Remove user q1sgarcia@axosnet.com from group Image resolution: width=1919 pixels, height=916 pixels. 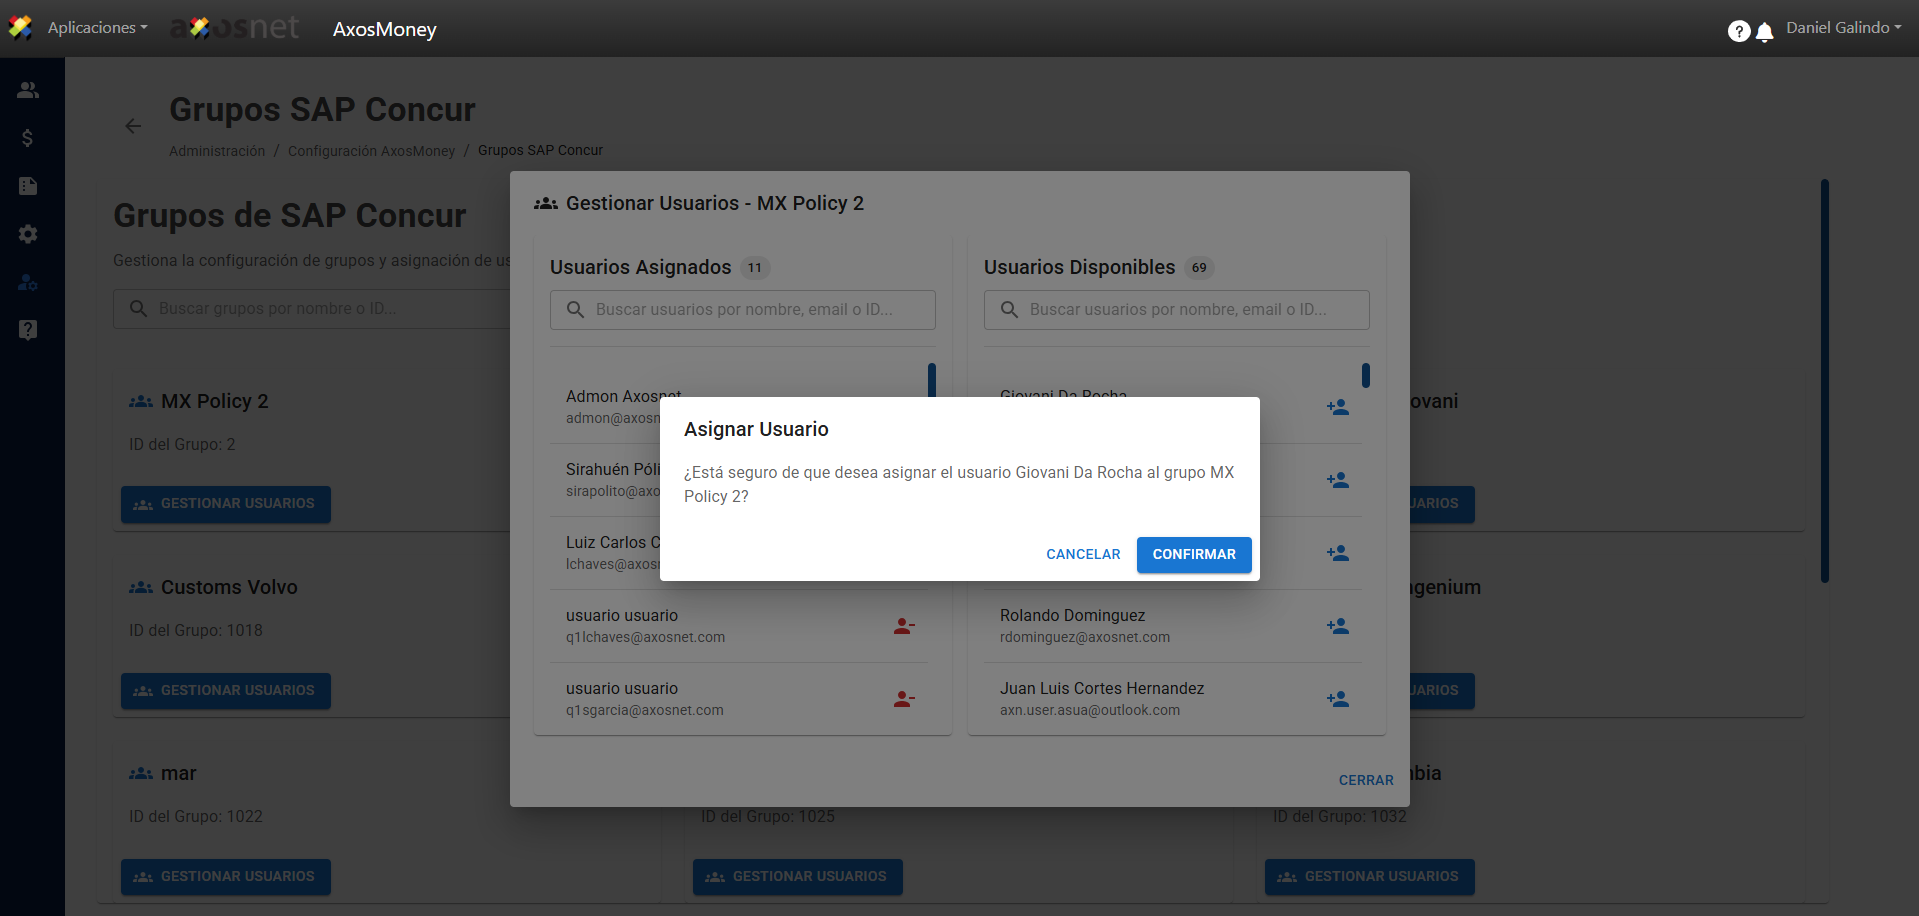click(x=904, y=699)
